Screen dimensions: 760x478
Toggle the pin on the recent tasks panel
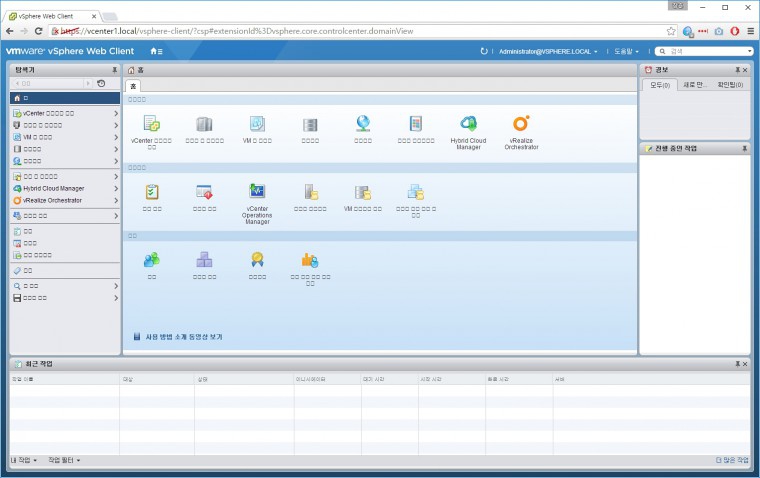[738, 364]
